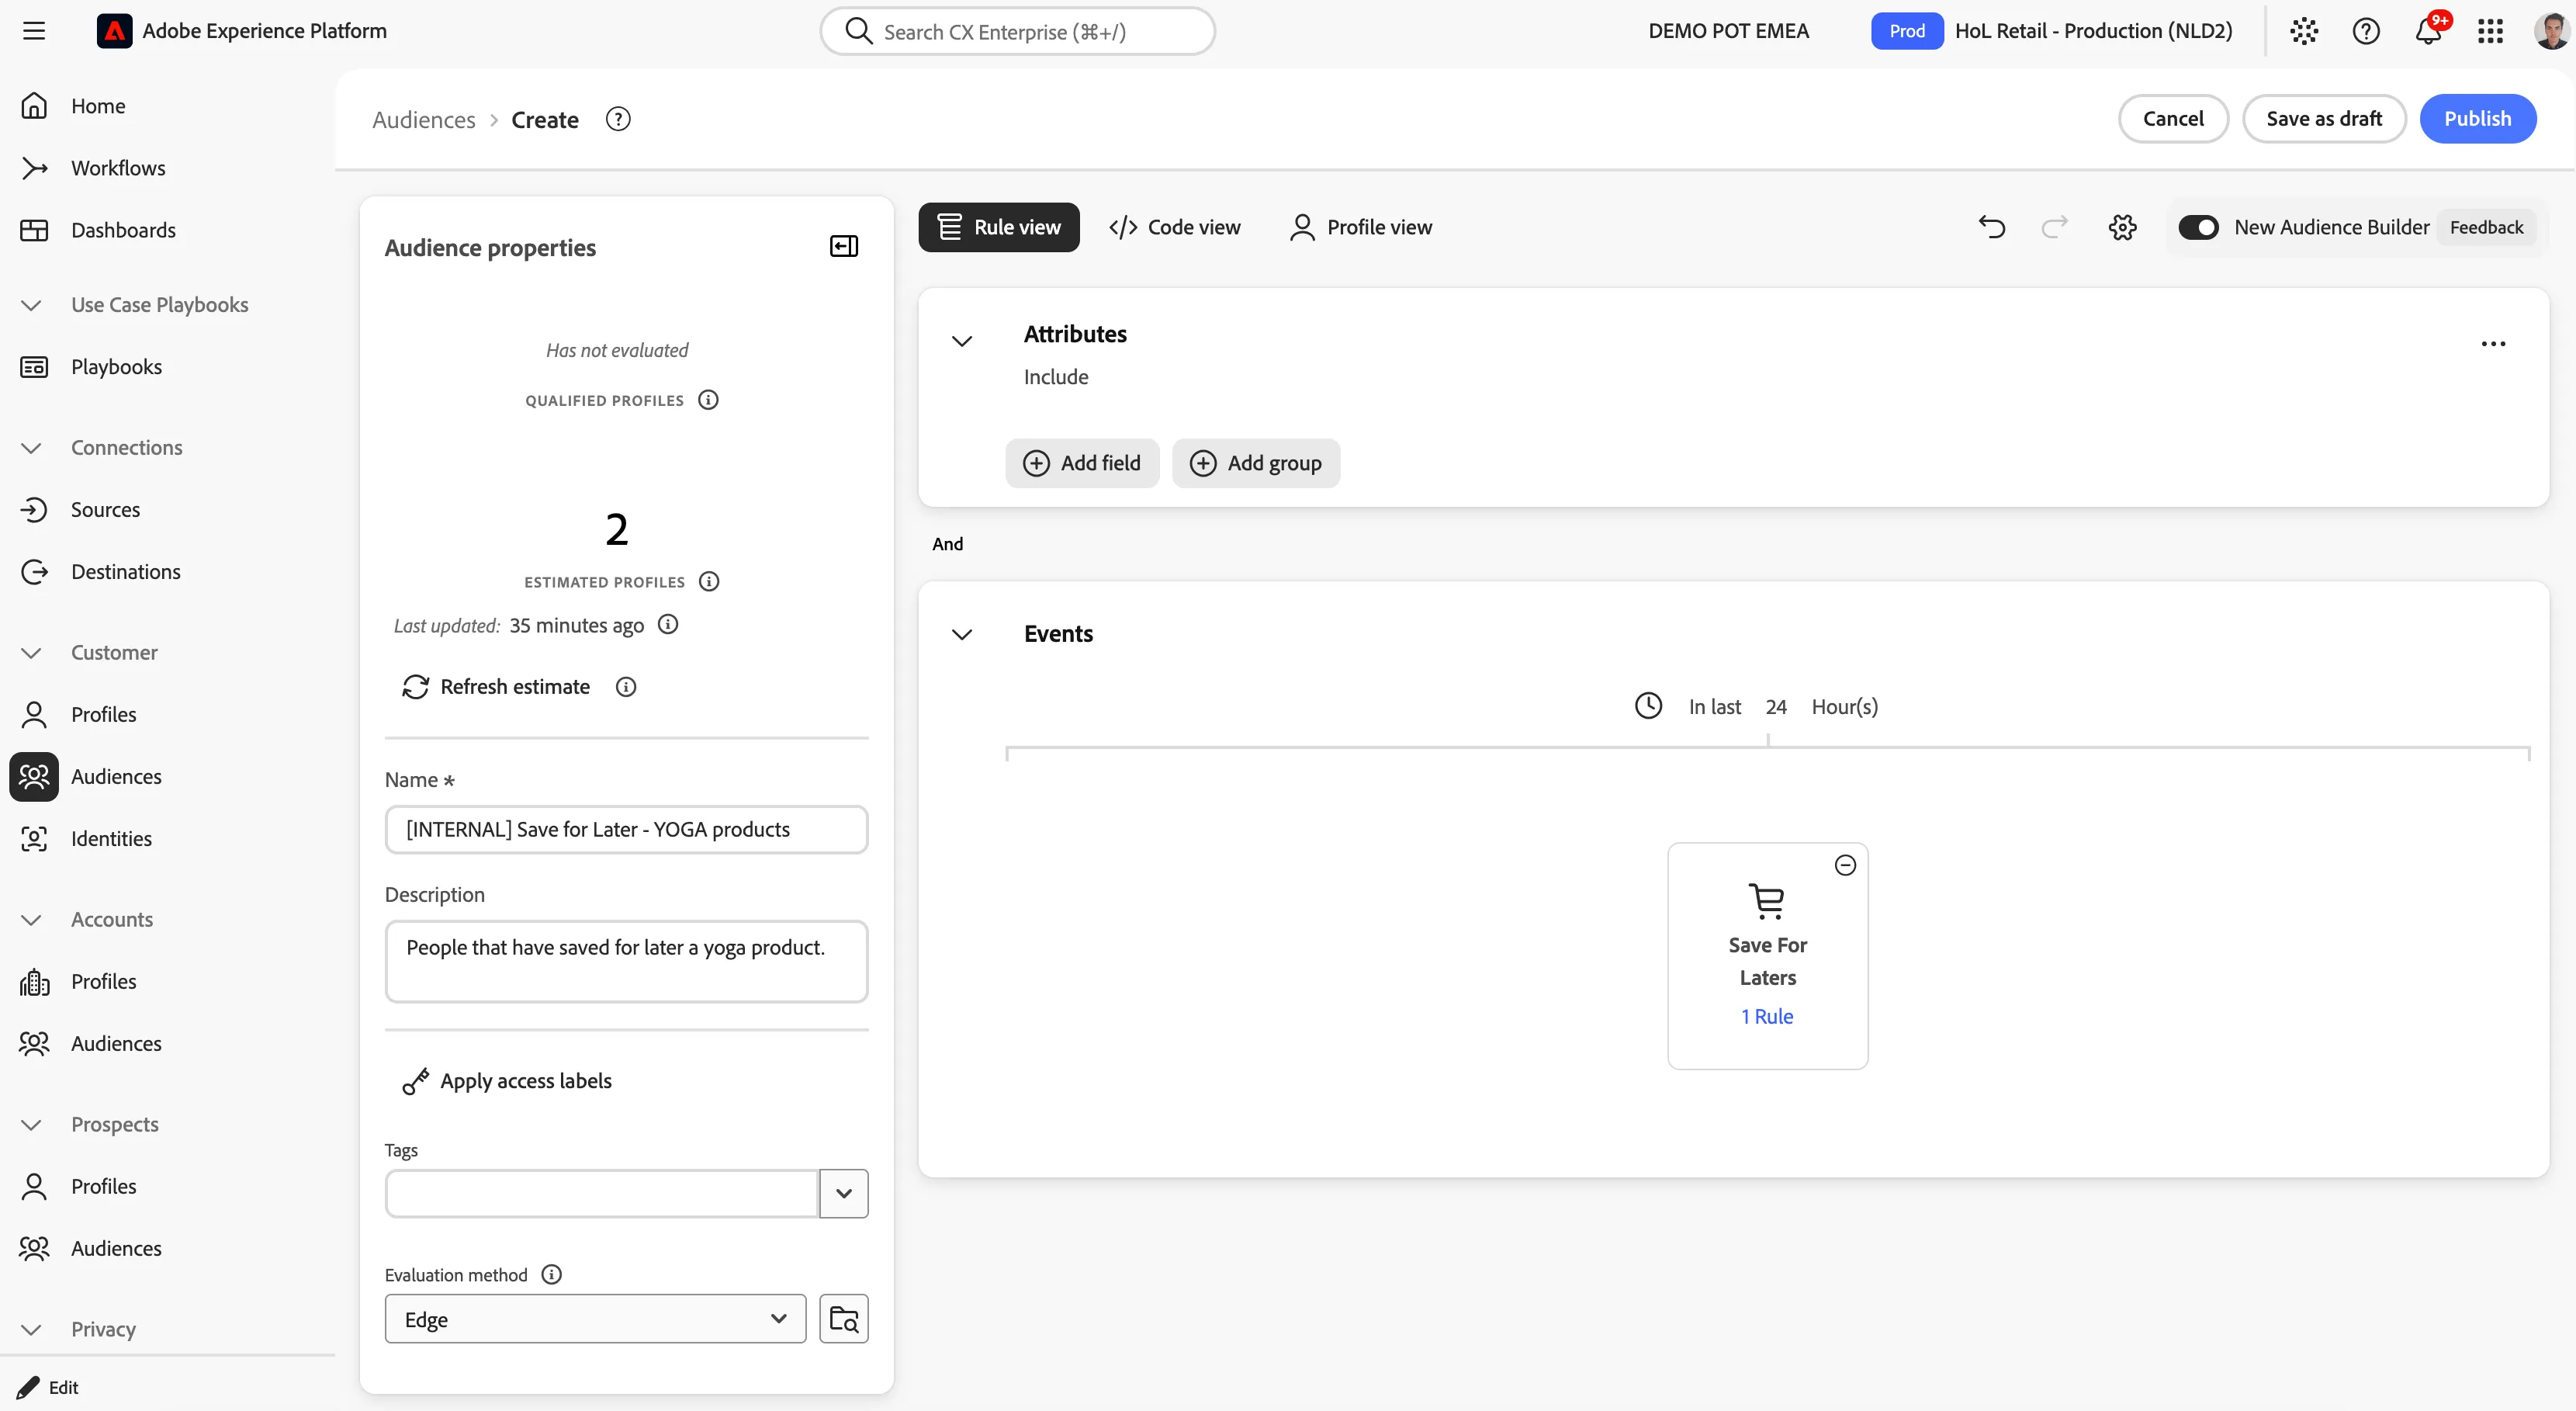The image size is (2576, 1411).
Task: Open Destinations in the sidebar
Action: pos(126,571)
